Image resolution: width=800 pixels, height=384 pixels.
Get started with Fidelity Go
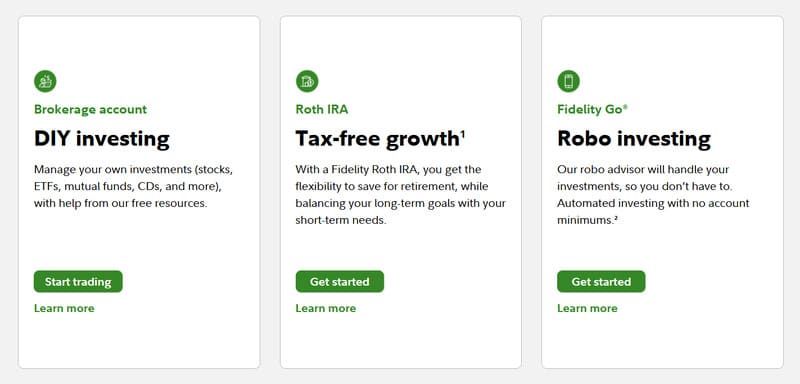coord(601,281)
